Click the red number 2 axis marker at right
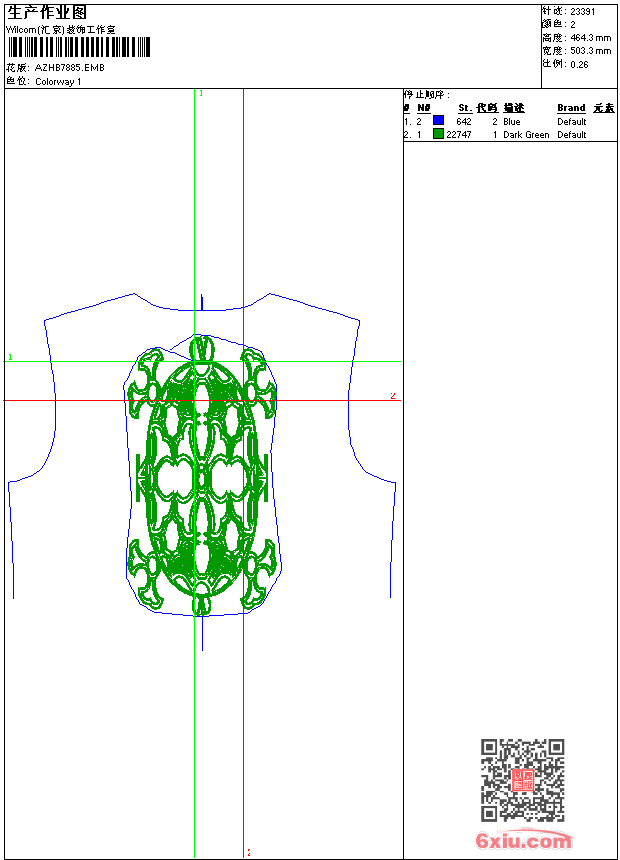The width and height of the screenshot is (620, 860). pyautogui.click(x=393, y=397)
